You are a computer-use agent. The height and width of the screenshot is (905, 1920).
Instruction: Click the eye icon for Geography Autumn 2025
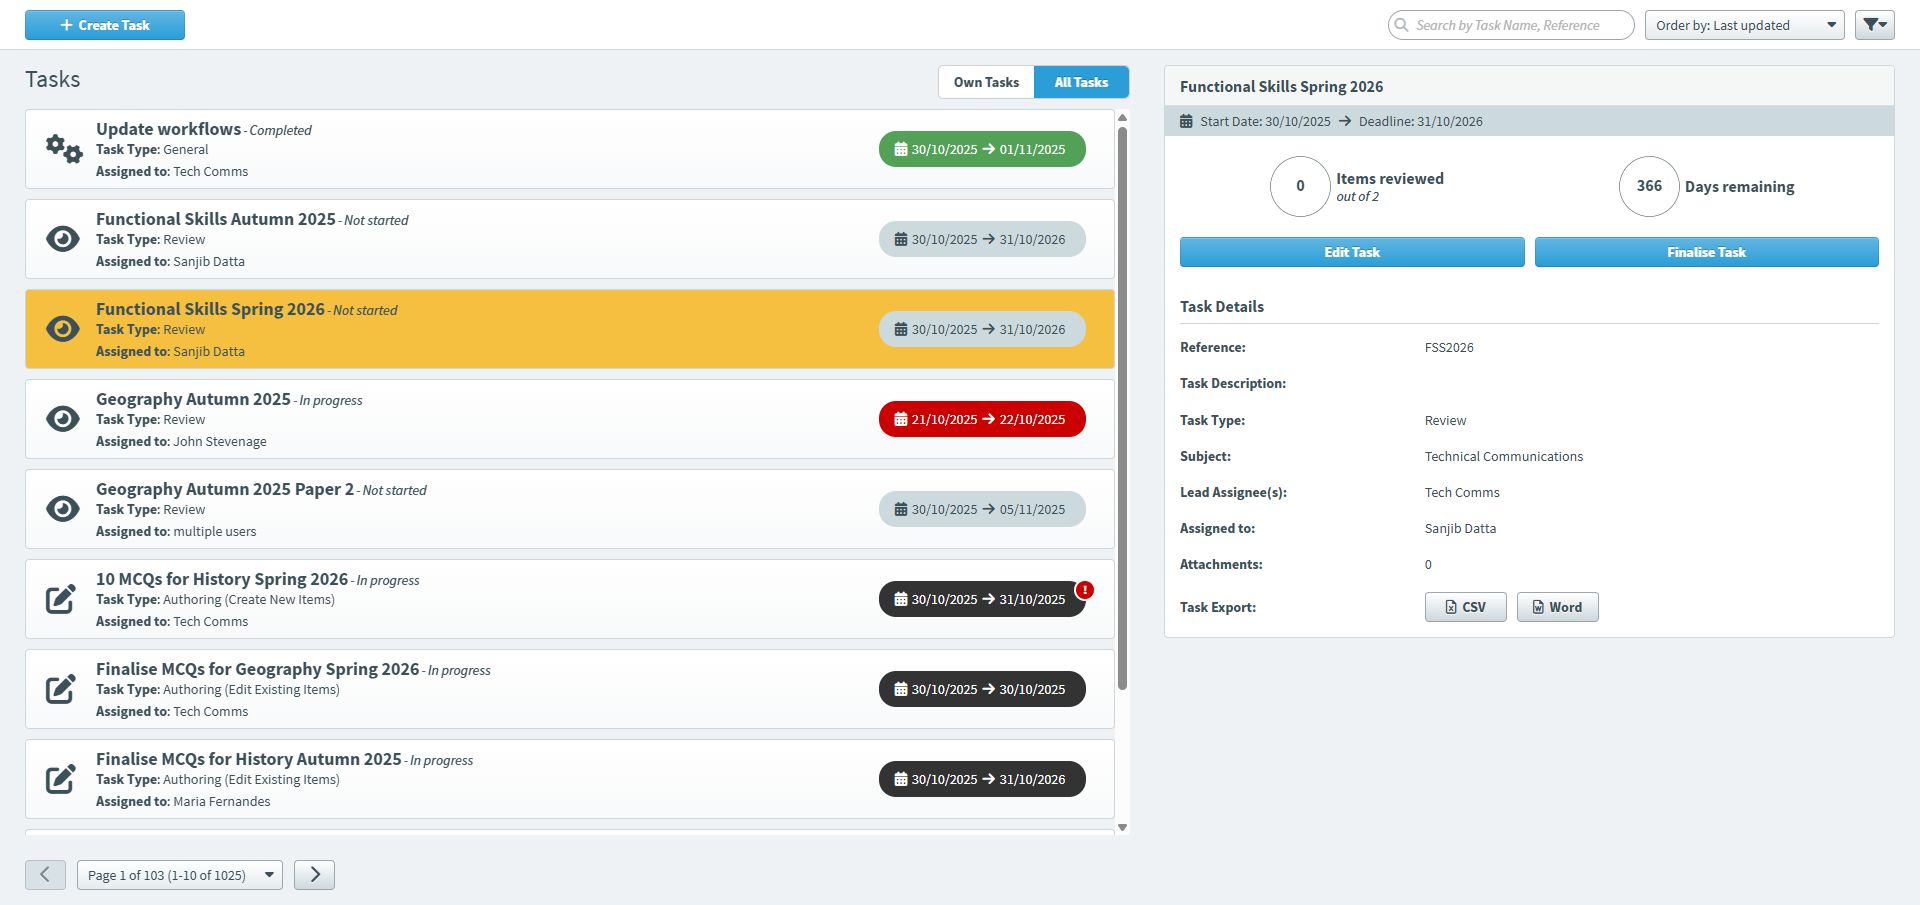(x=63, y=419)
